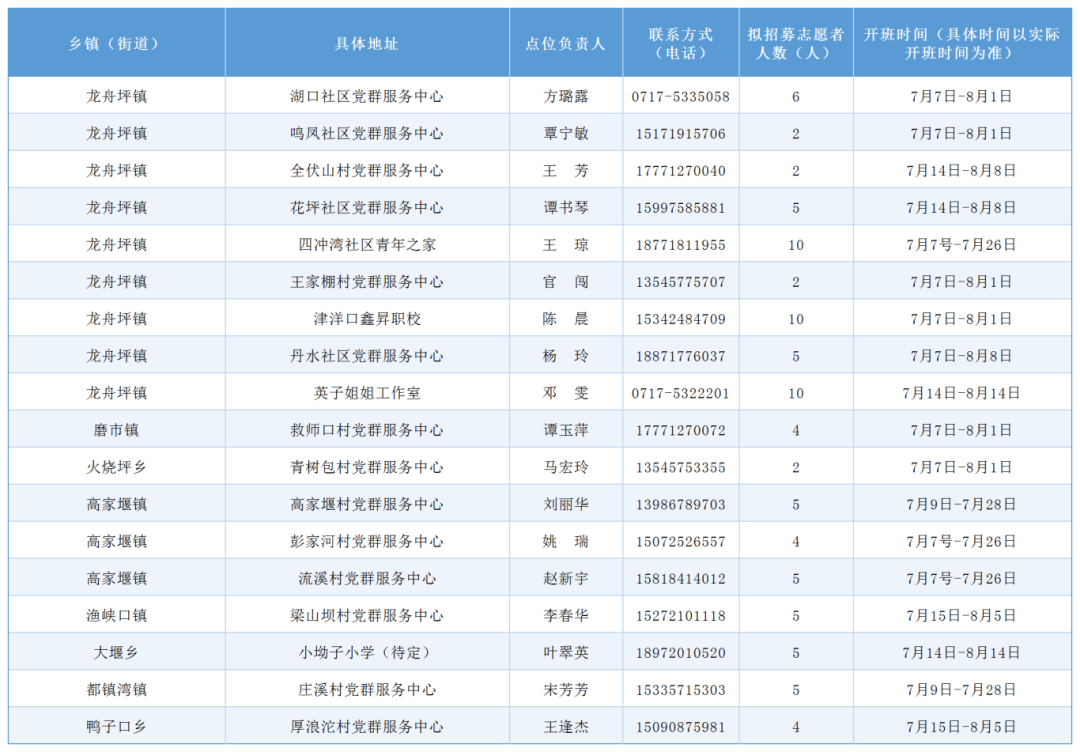Click the 乡镇（街道） column header

click(x=117, y=42)
